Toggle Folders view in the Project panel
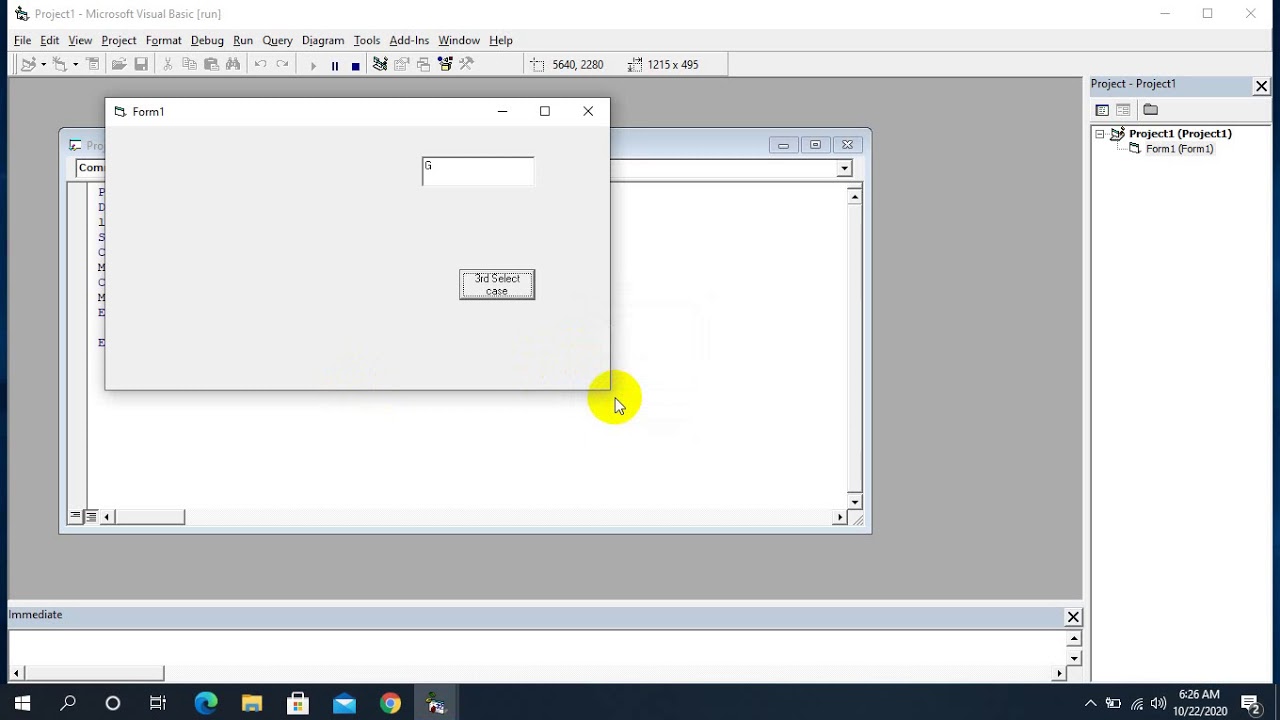The width and height of the screenshot is (1280, 720). pos(1151,110)
